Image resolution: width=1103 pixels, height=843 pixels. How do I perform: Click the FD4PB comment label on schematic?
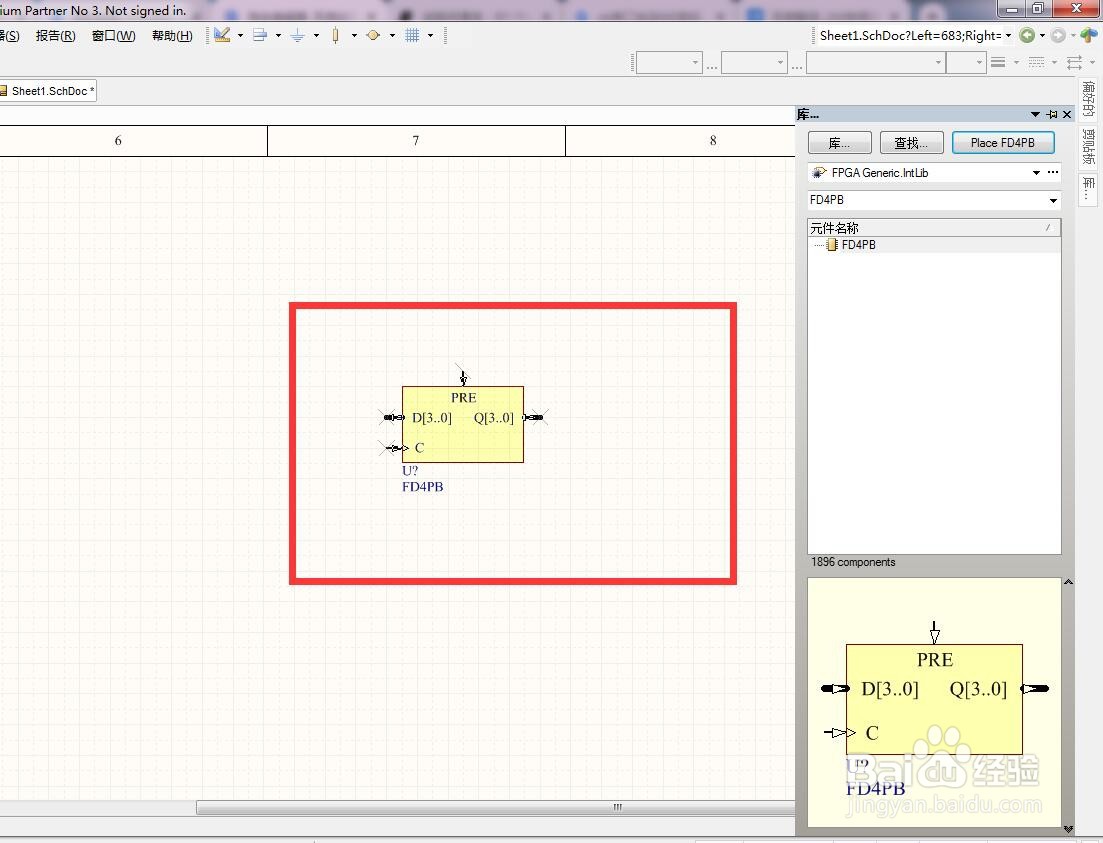click(x=423, y=486)
